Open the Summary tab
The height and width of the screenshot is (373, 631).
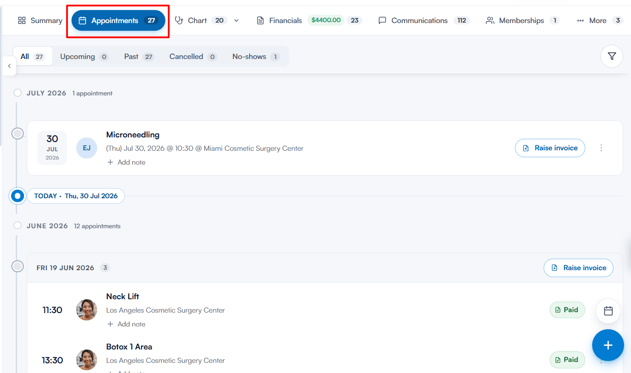click(40, 21)
